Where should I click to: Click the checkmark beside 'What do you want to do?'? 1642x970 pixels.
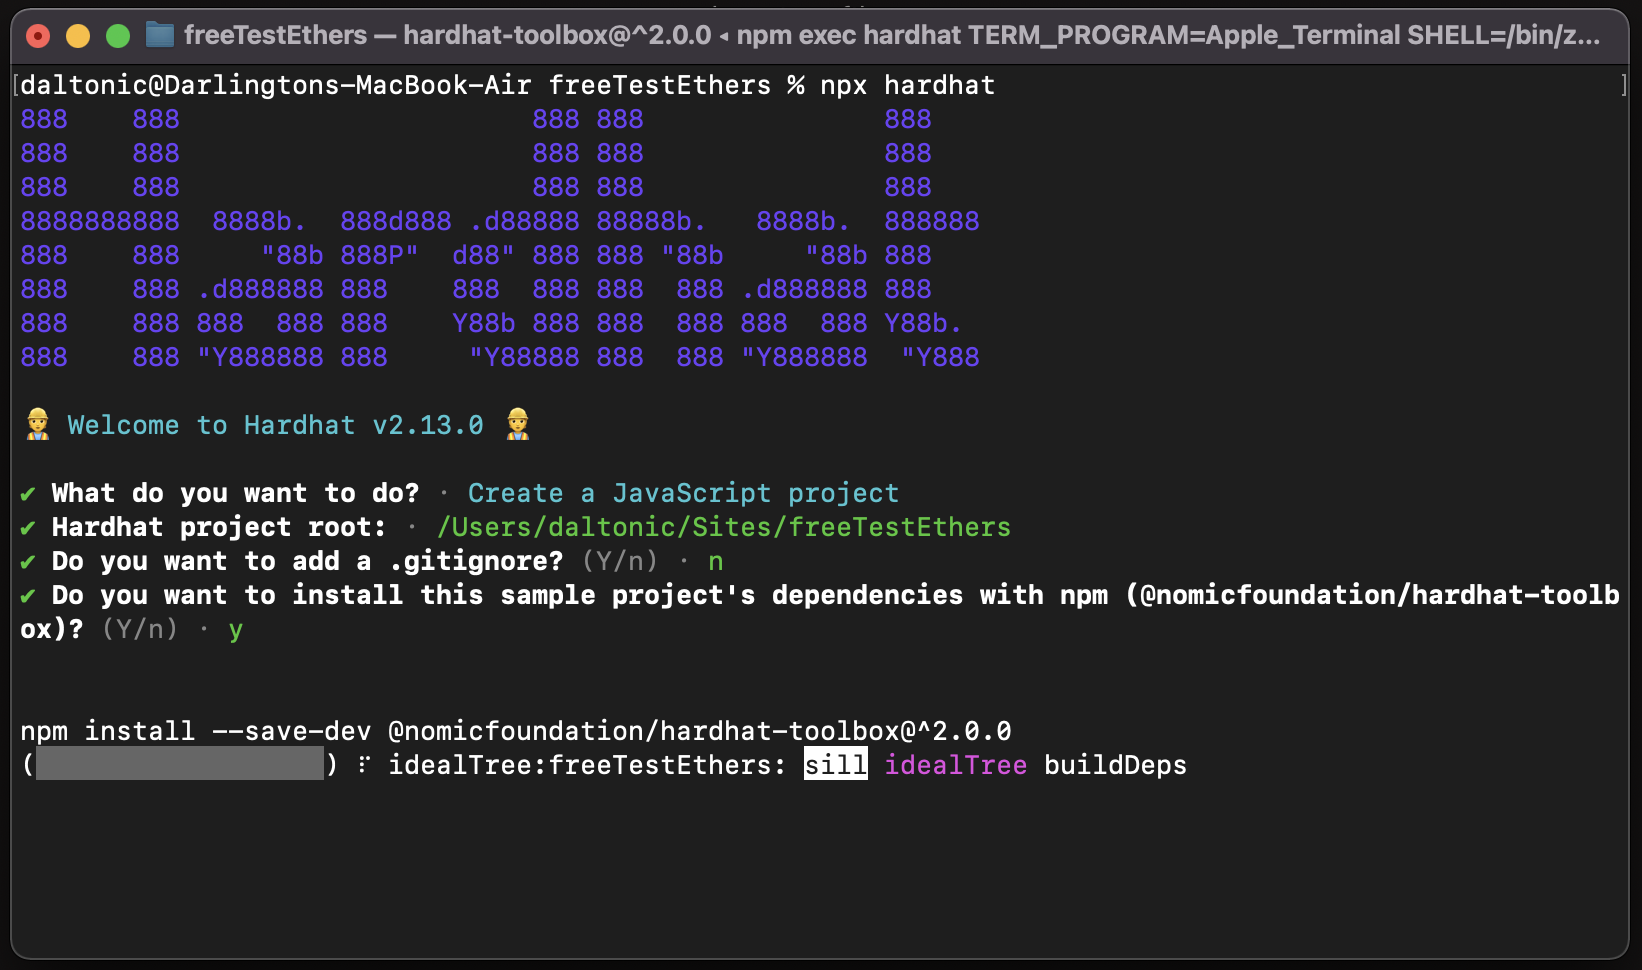point(28,494)
